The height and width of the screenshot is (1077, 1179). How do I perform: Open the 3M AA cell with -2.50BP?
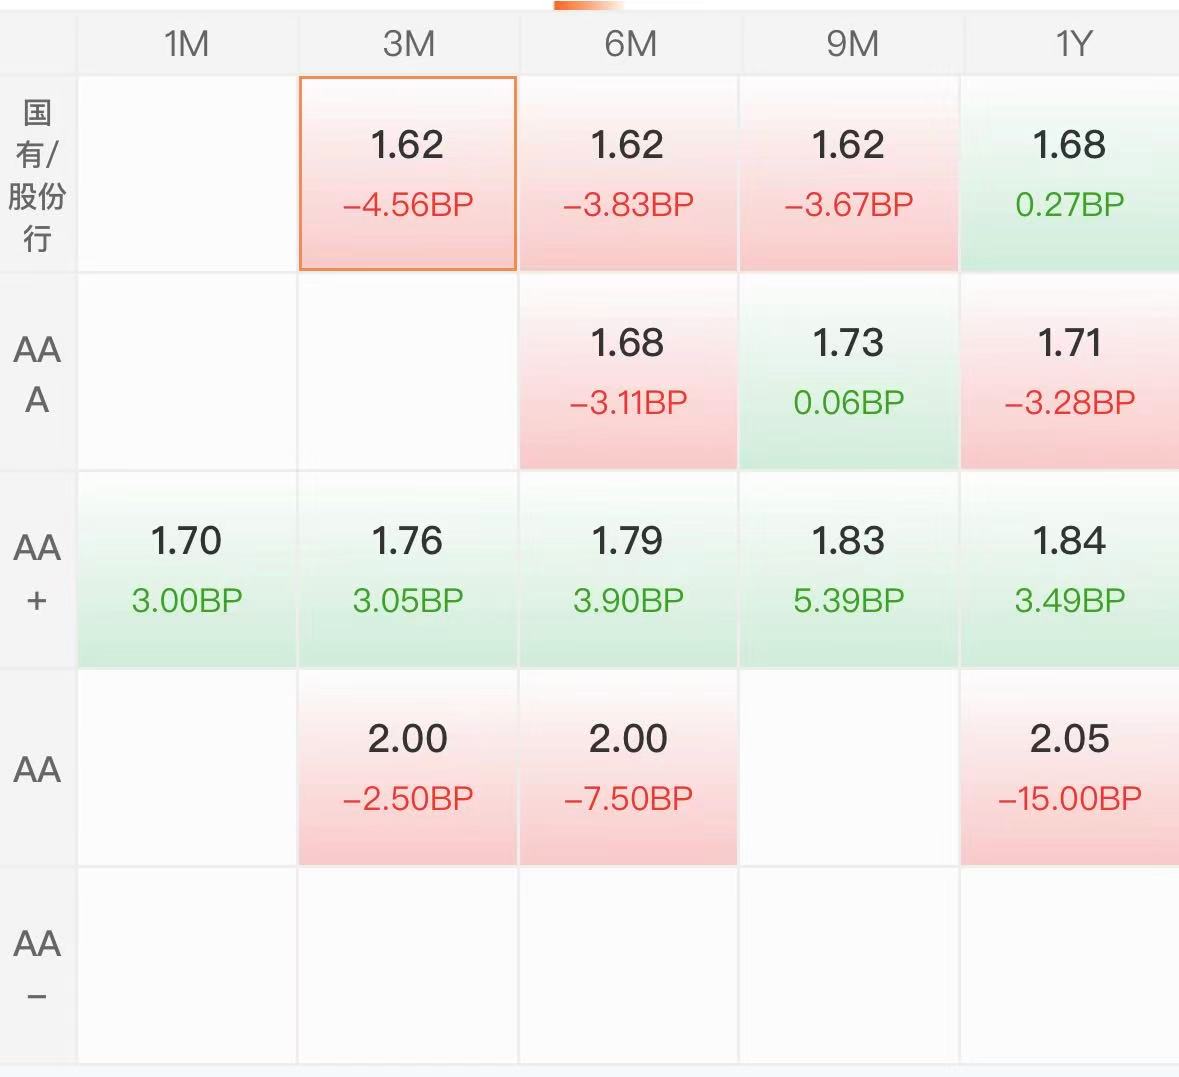(x=408, y=768)
